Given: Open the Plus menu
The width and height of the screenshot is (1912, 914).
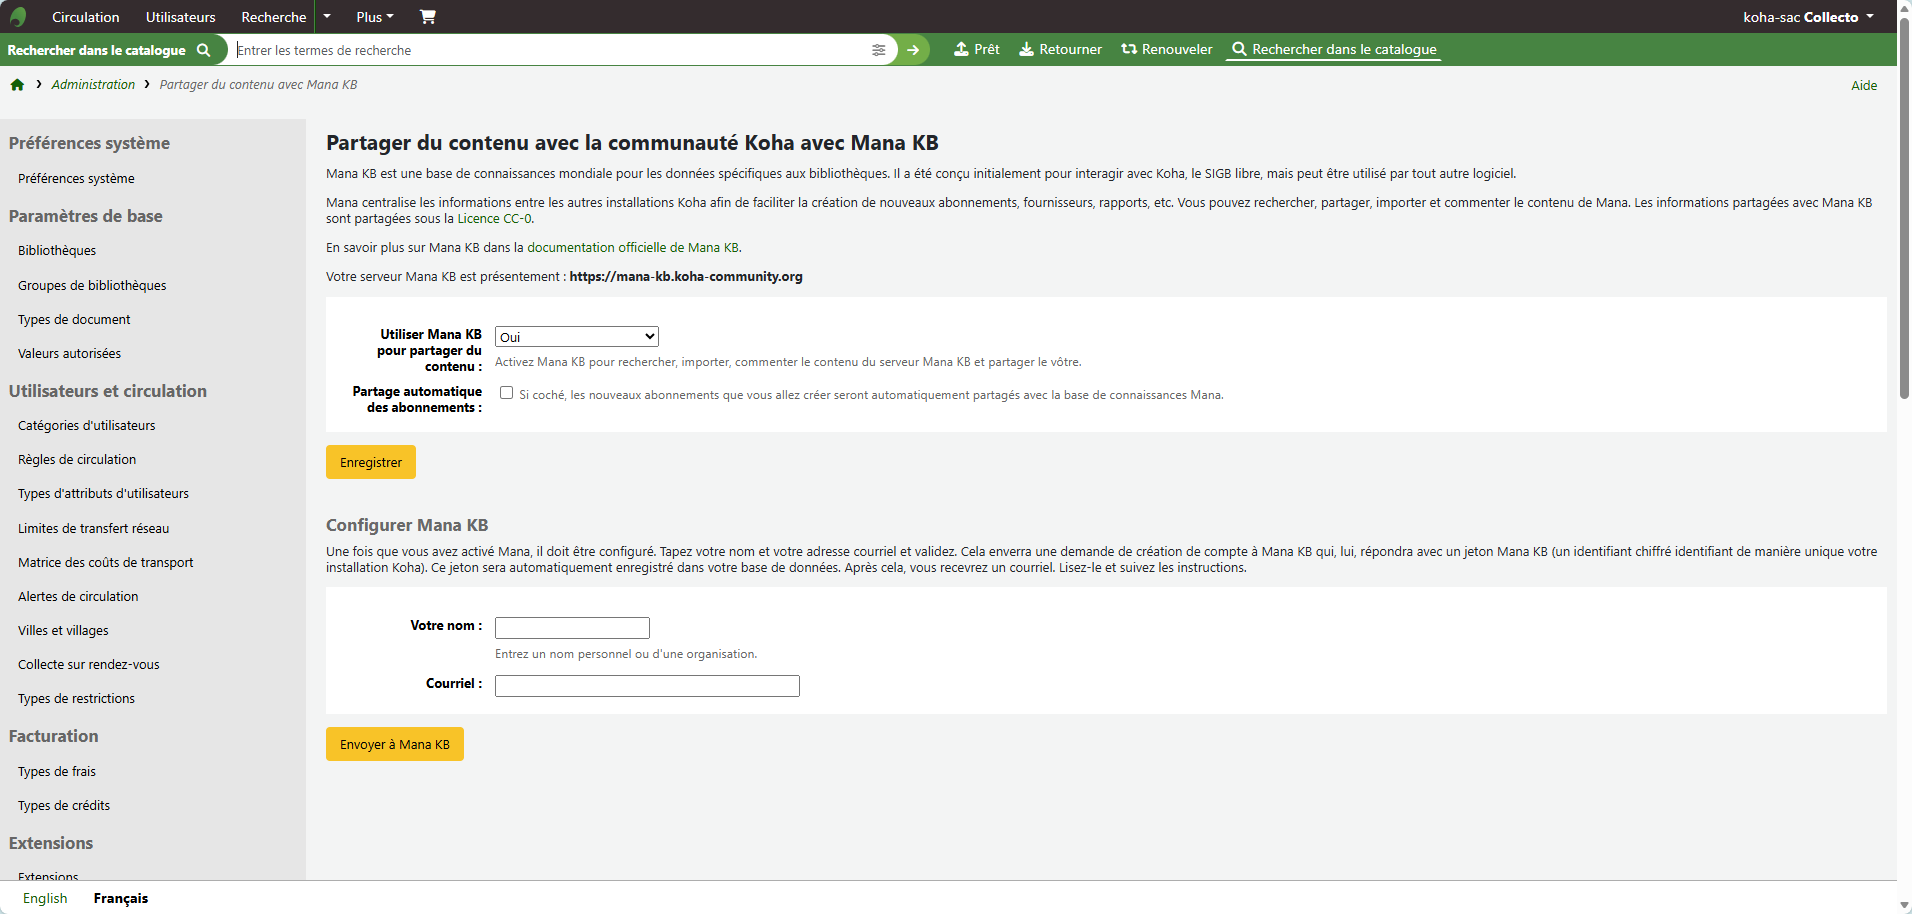Looking at the screenshot, I should pos(375,17).
